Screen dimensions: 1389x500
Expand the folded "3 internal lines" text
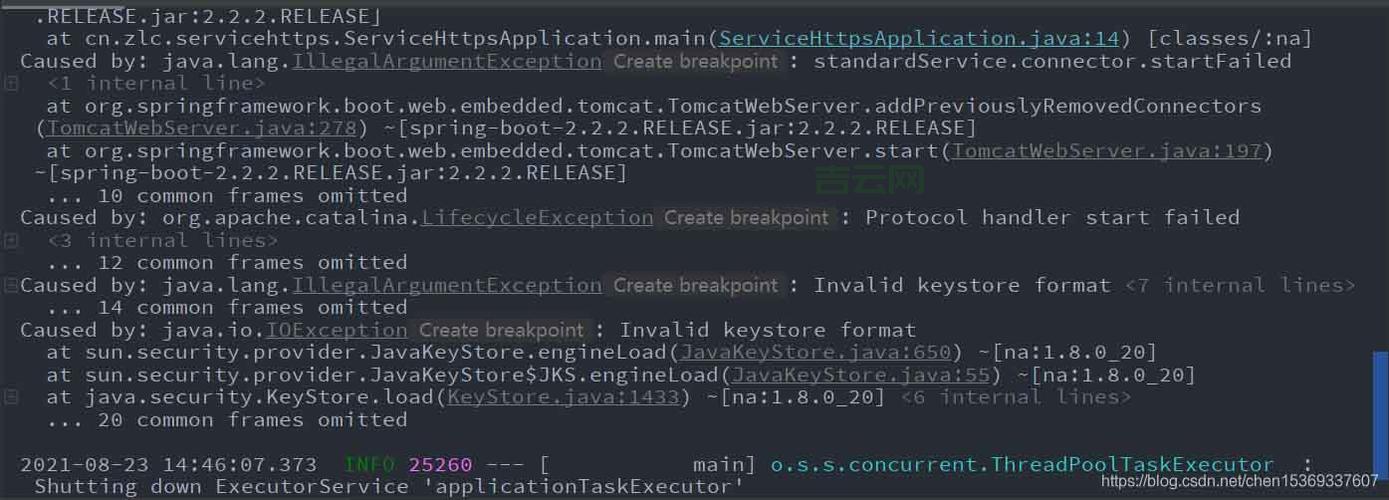(x=162, y=240)
